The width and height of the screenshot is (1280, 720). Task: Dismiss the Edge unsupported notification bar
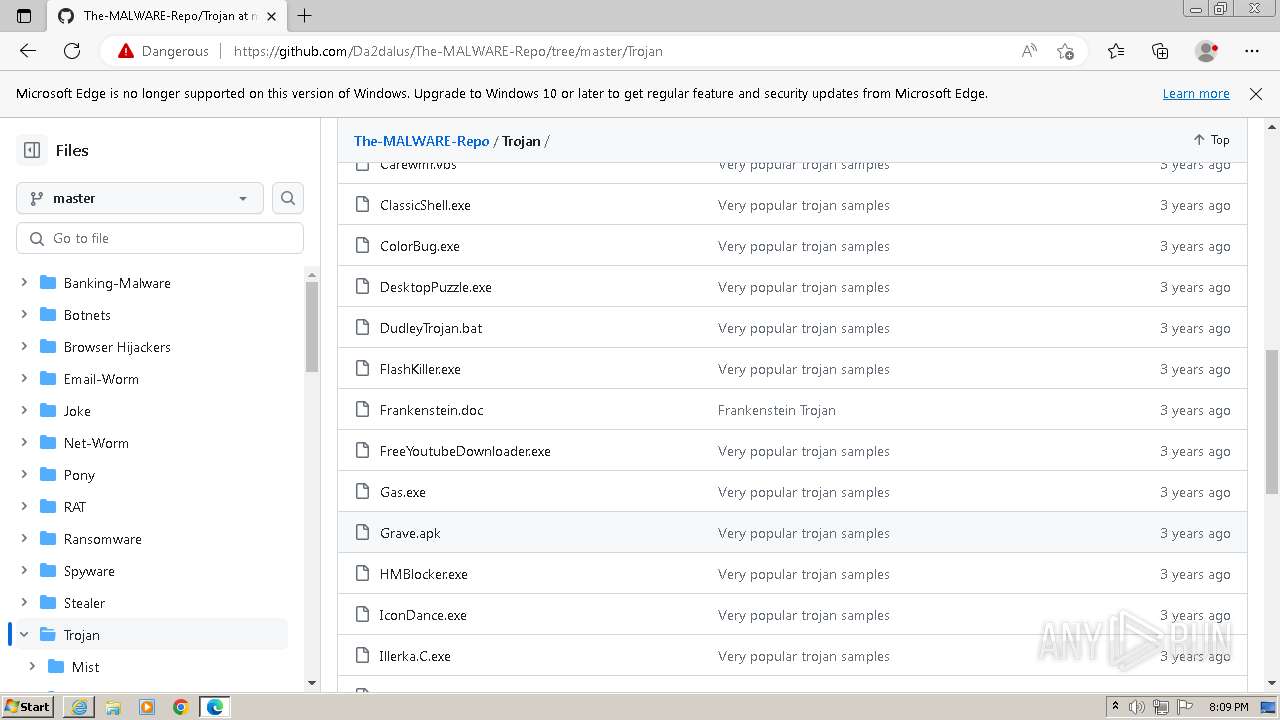pyautogui.click(x=1256, y=93)
